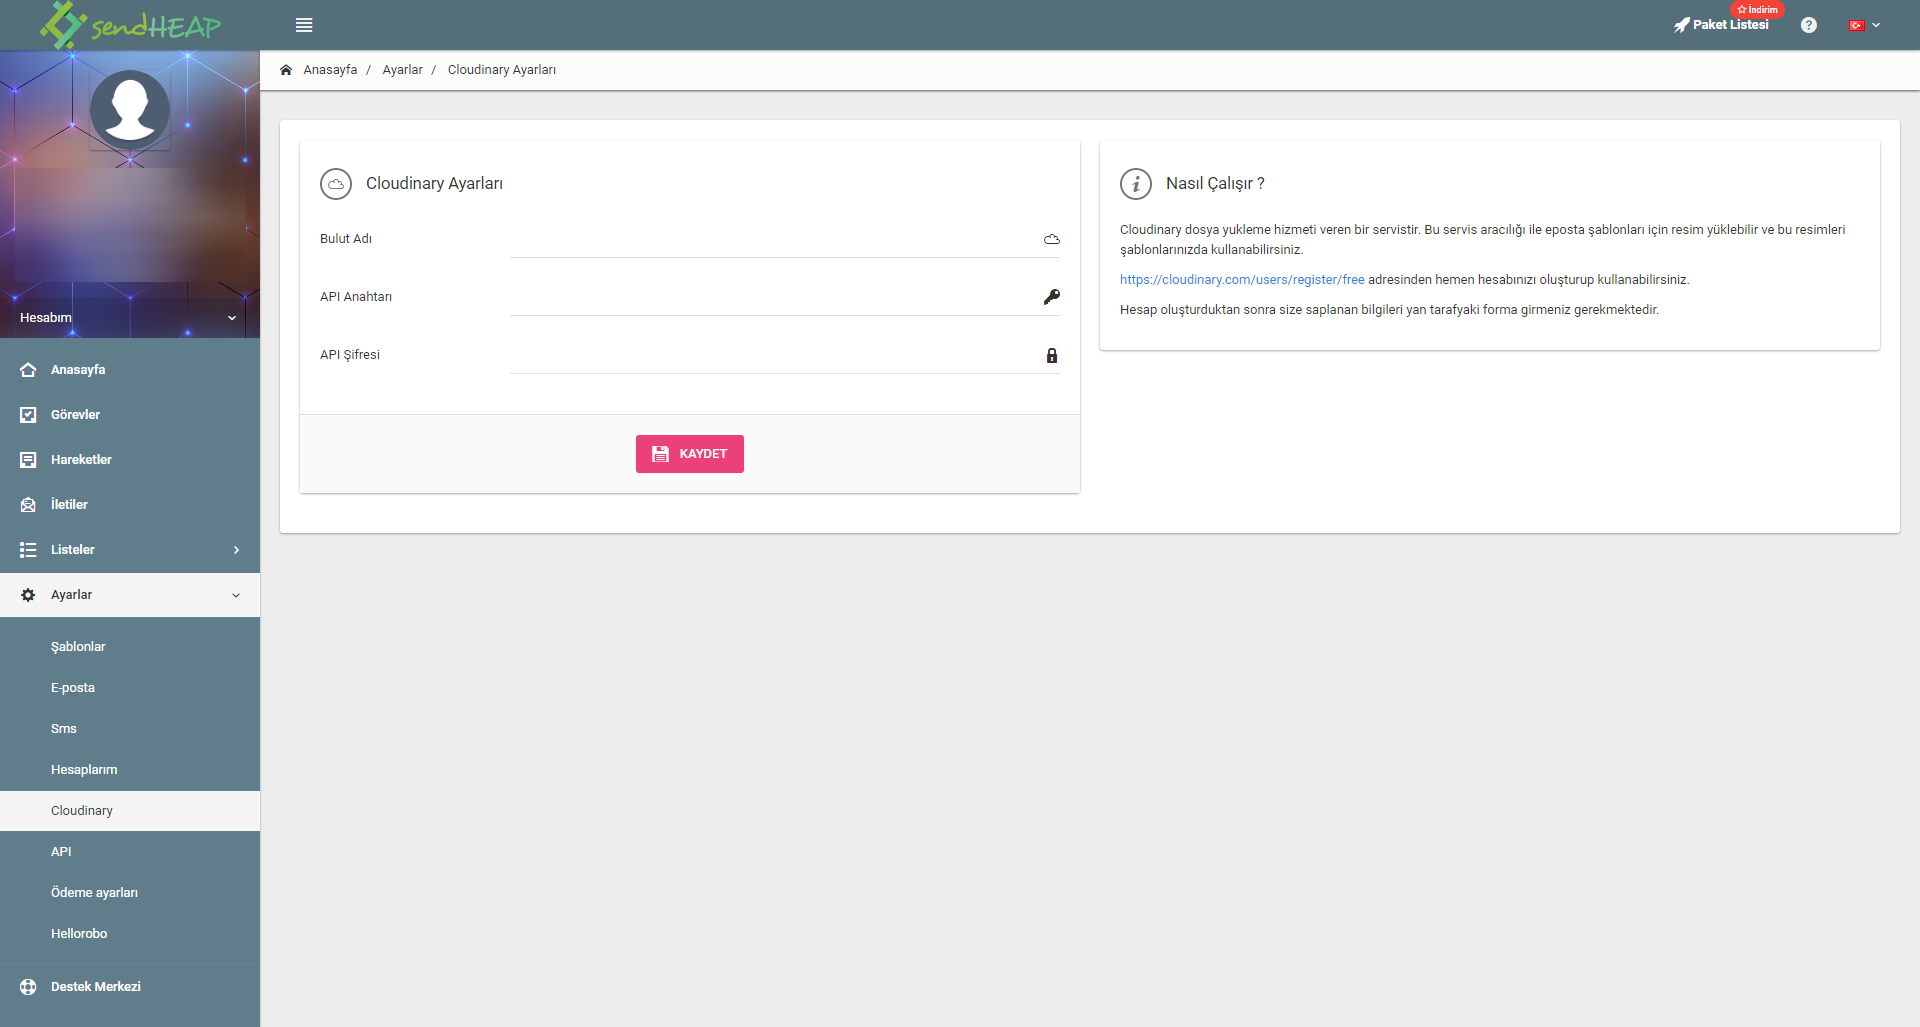Click the Ayarlar gear icon
The image size is (1920, 1027).
coord(28,595)
